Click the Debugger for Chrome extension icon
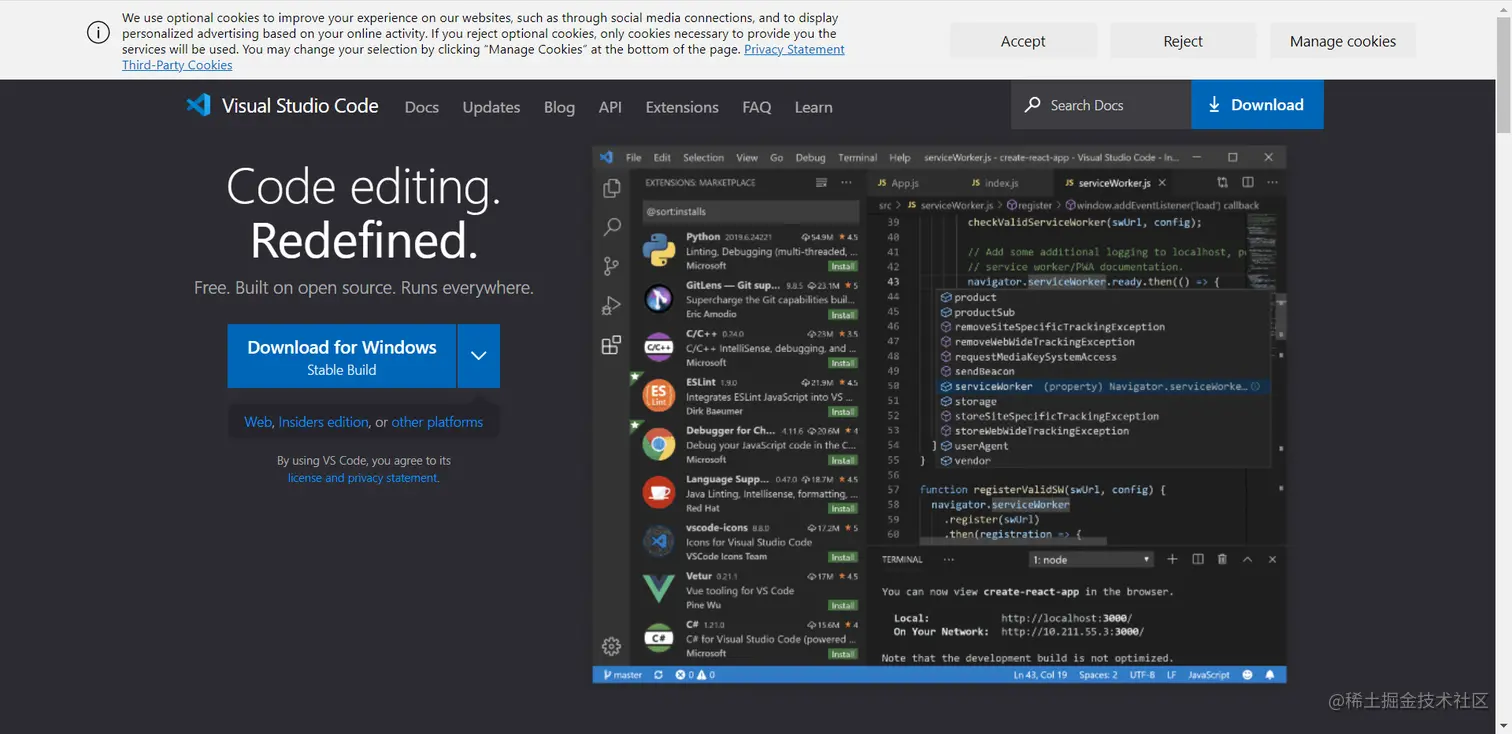Image resolution: width=1512 pixels, height=734 pixels. point(658,445)
